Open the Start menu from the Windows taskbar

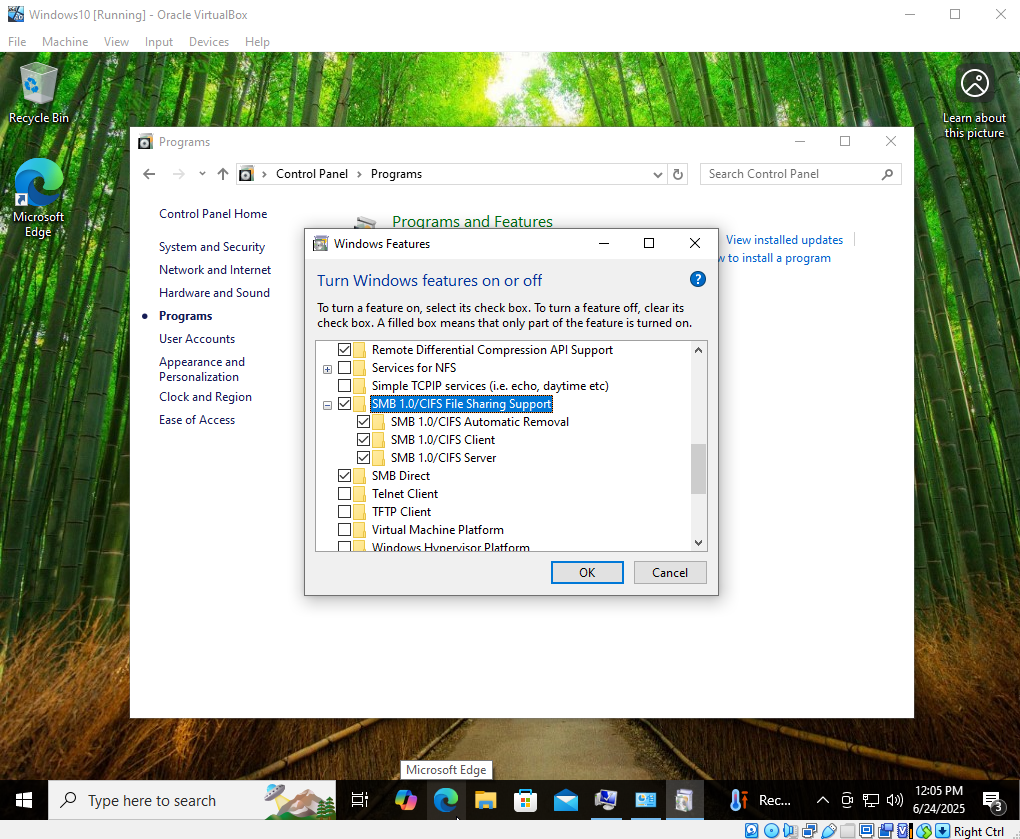pyautogui.click(x=23, y=800)
